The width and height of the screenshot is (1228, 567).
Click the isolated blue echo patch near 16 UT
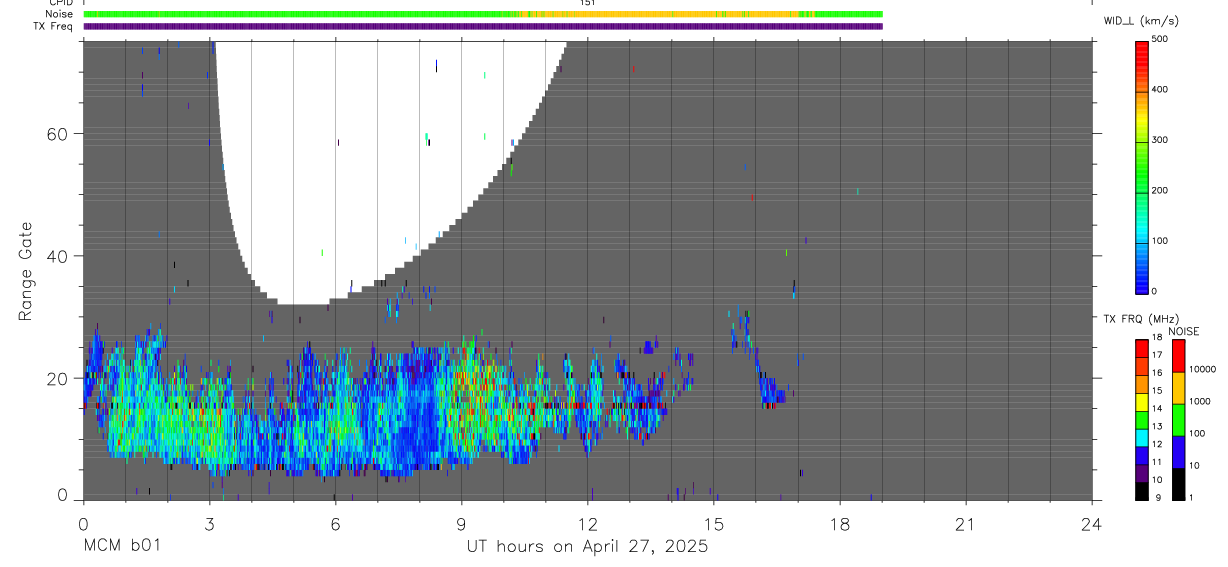(771, 390)
